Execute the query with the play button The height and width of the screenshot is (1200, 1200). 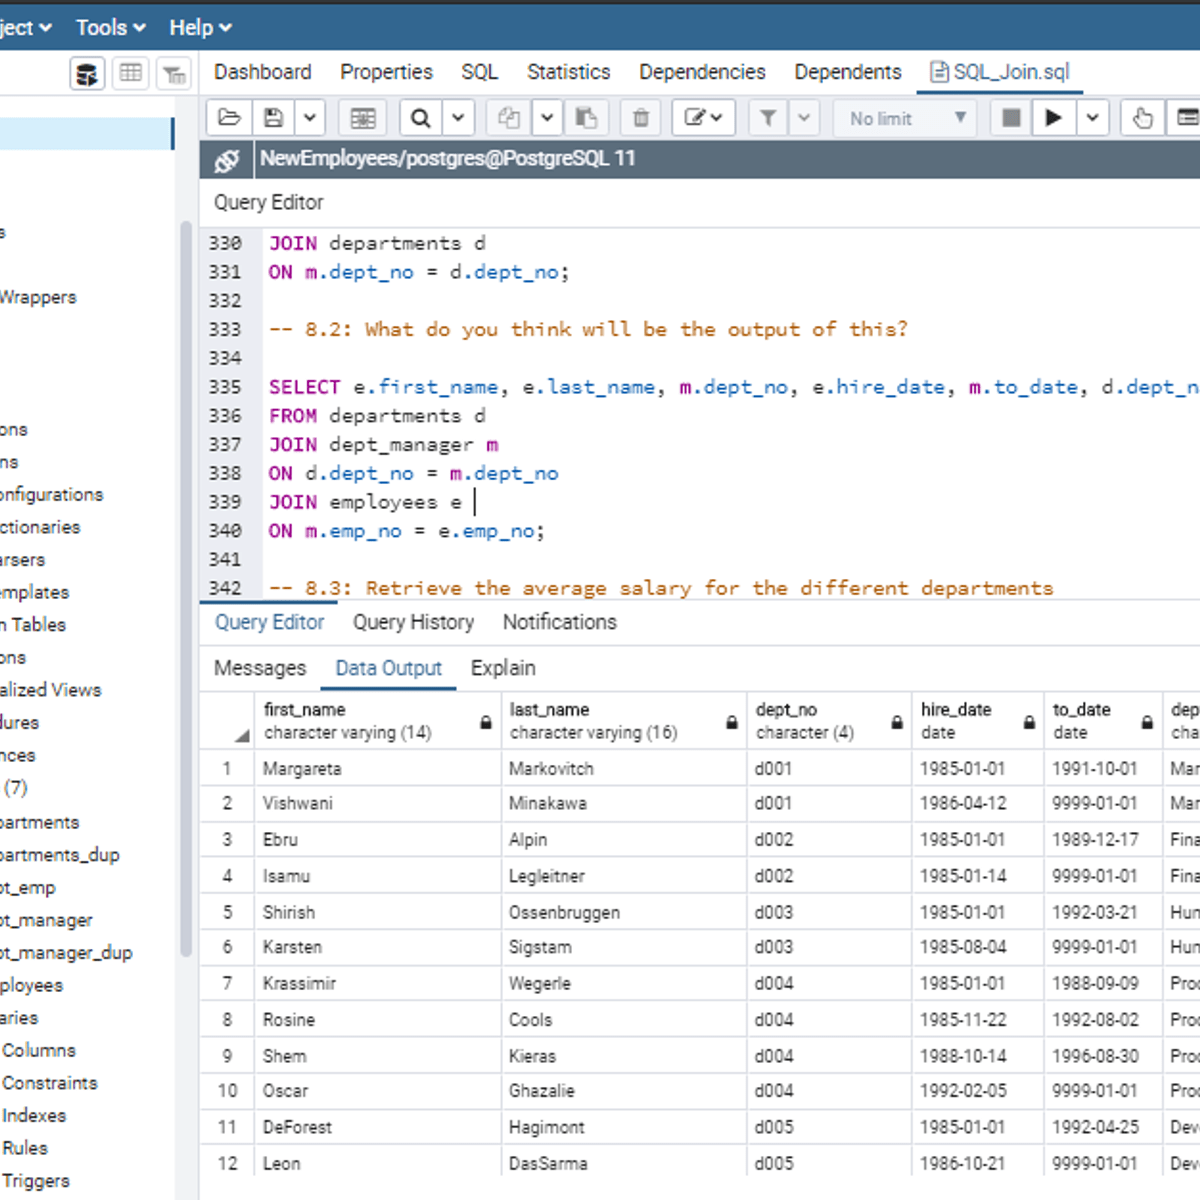1053,117
